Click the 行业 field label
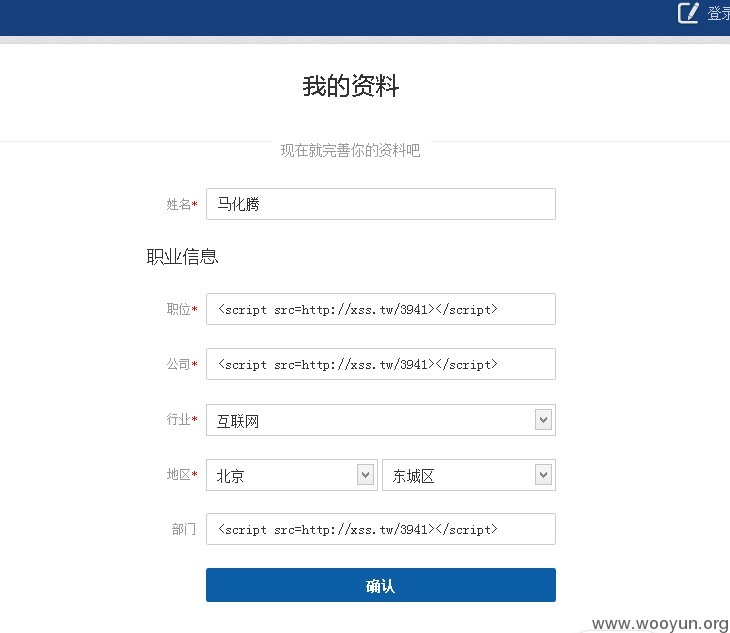730x633 pixels. [182, 419]
